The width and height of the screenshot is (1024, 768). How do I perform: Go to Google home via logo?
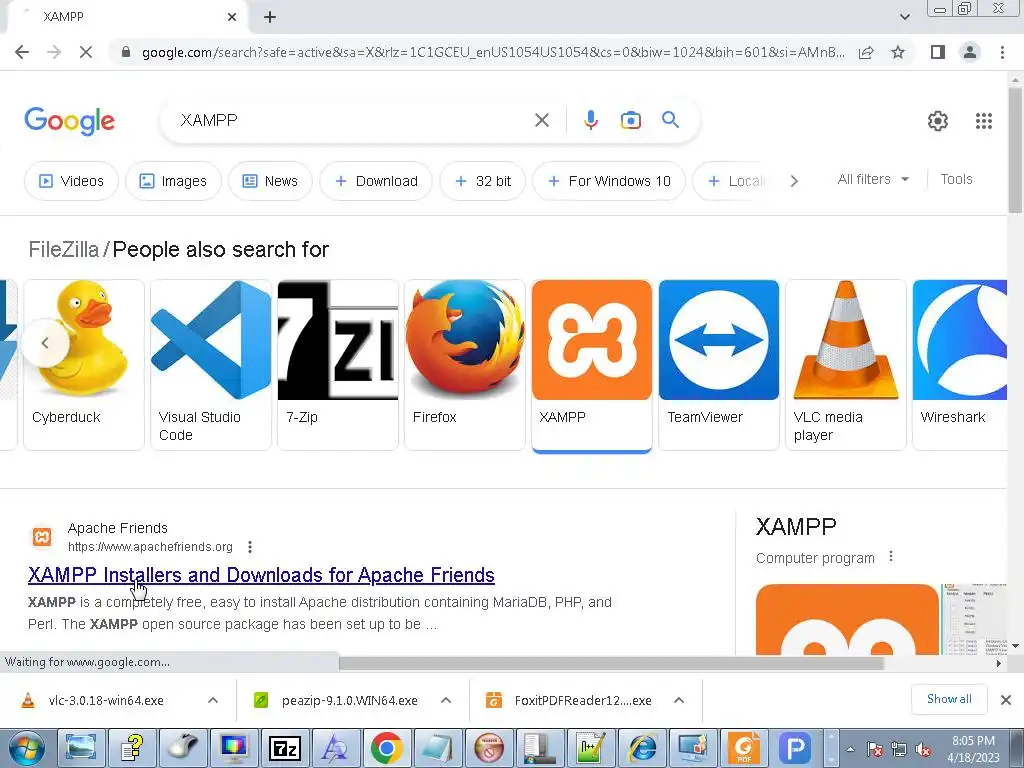(69, 121)
